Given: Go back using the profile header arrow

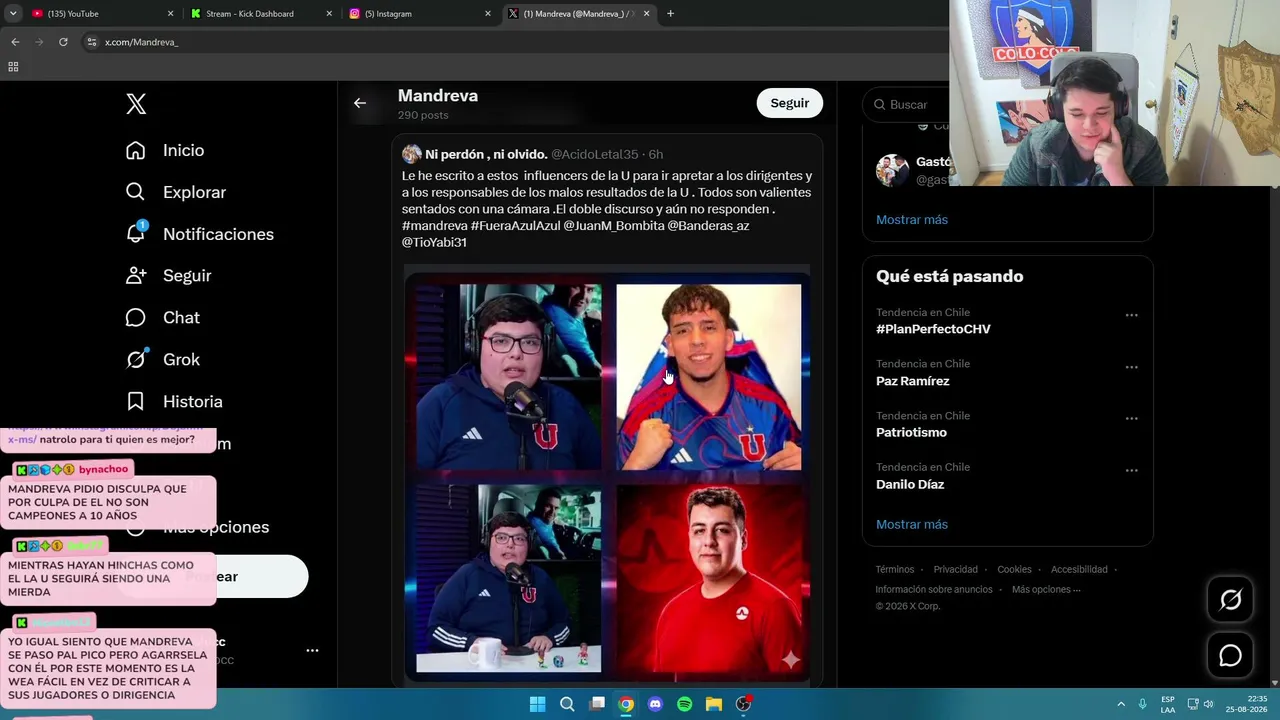Looking at the screenshot, I should (x=360, y=103).
